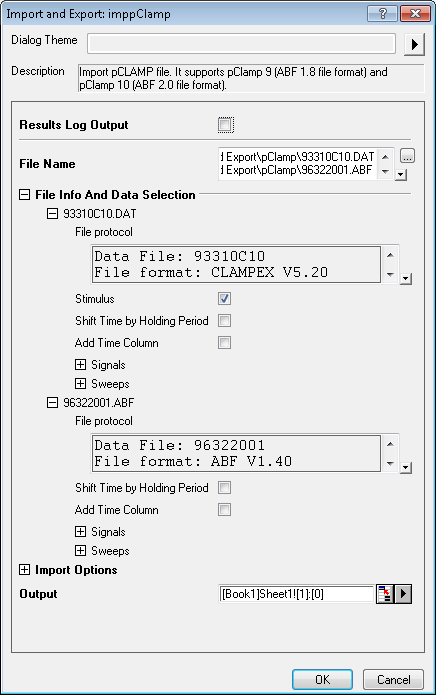Open the small menu under the File Name browse button
This screenshot has height=695, width=436.
(x=401, y=175)
